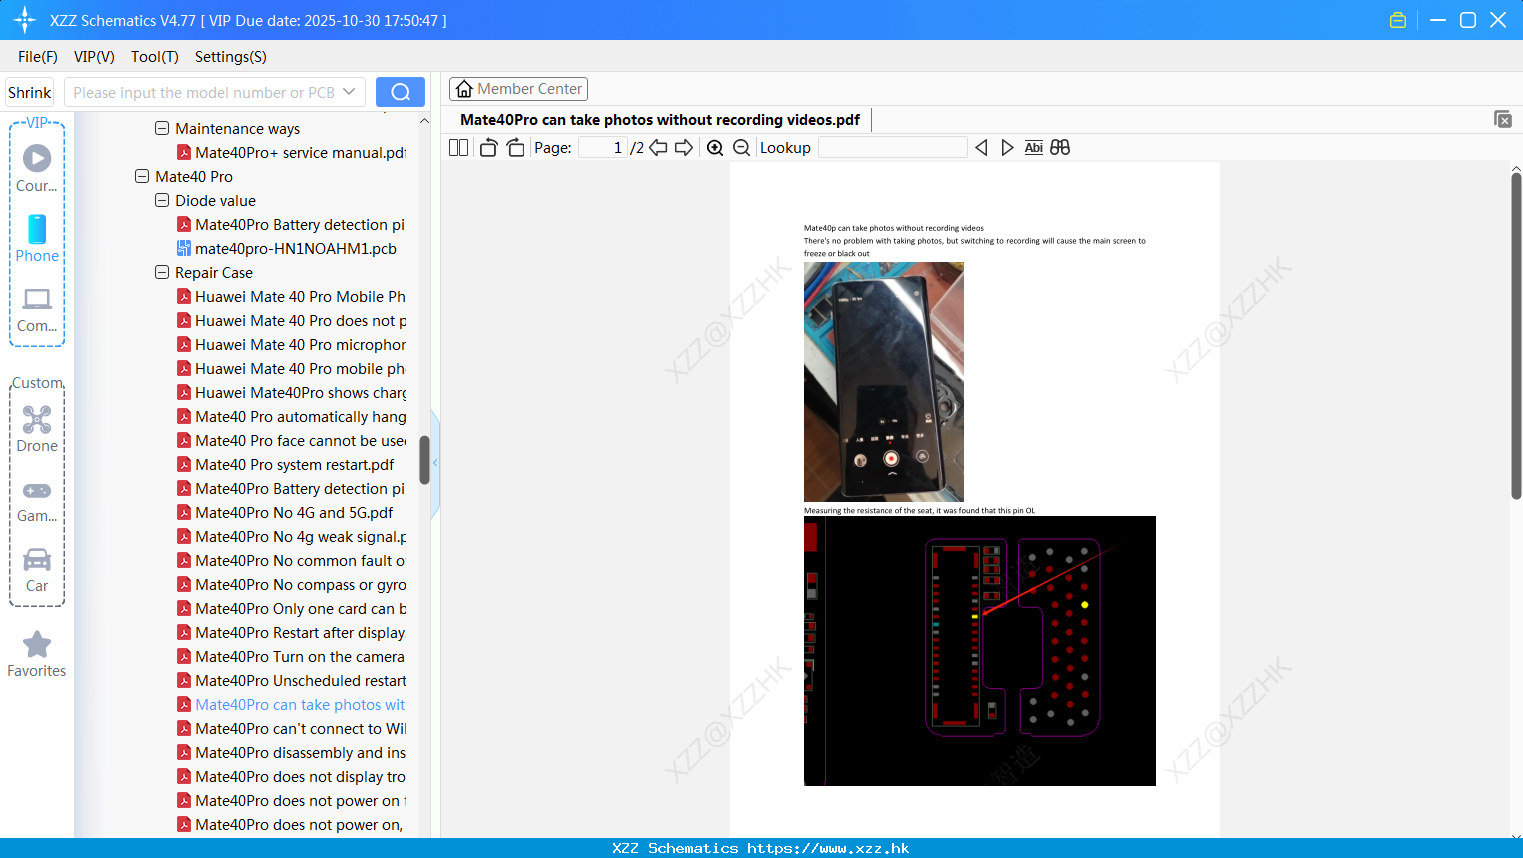Screen dimensions: 1523x858
Task: Open the VIP(V) menu
Action: pyautogui.click(x=94, y=57)
